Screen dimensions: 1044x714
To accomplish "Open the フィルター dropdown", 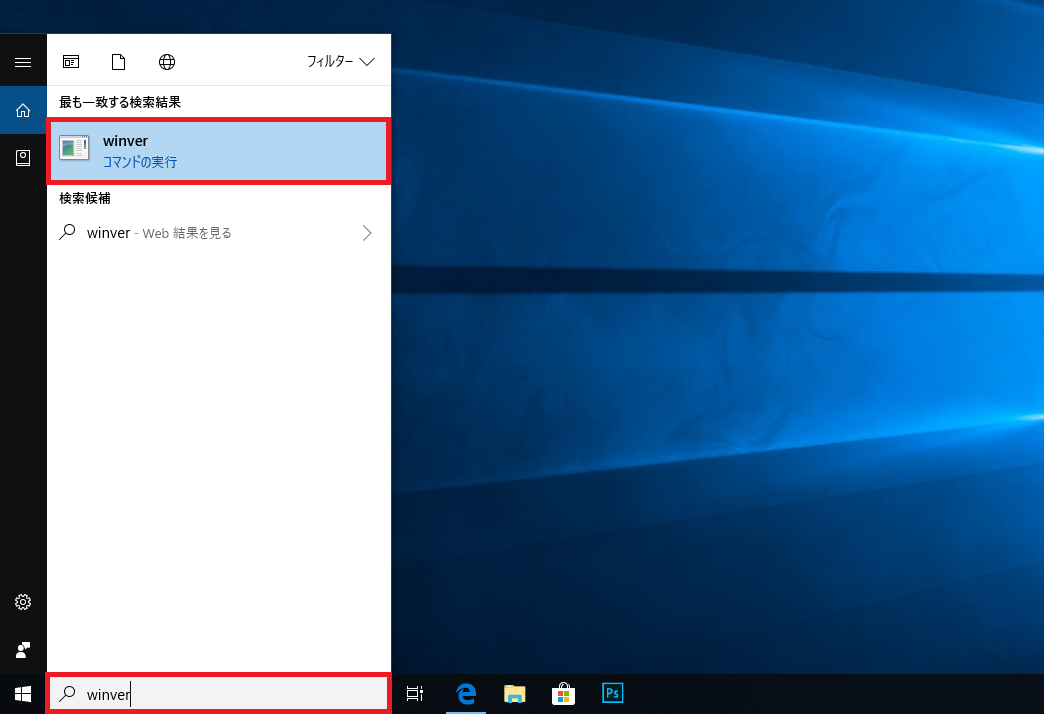I will [x=340, y=61].
